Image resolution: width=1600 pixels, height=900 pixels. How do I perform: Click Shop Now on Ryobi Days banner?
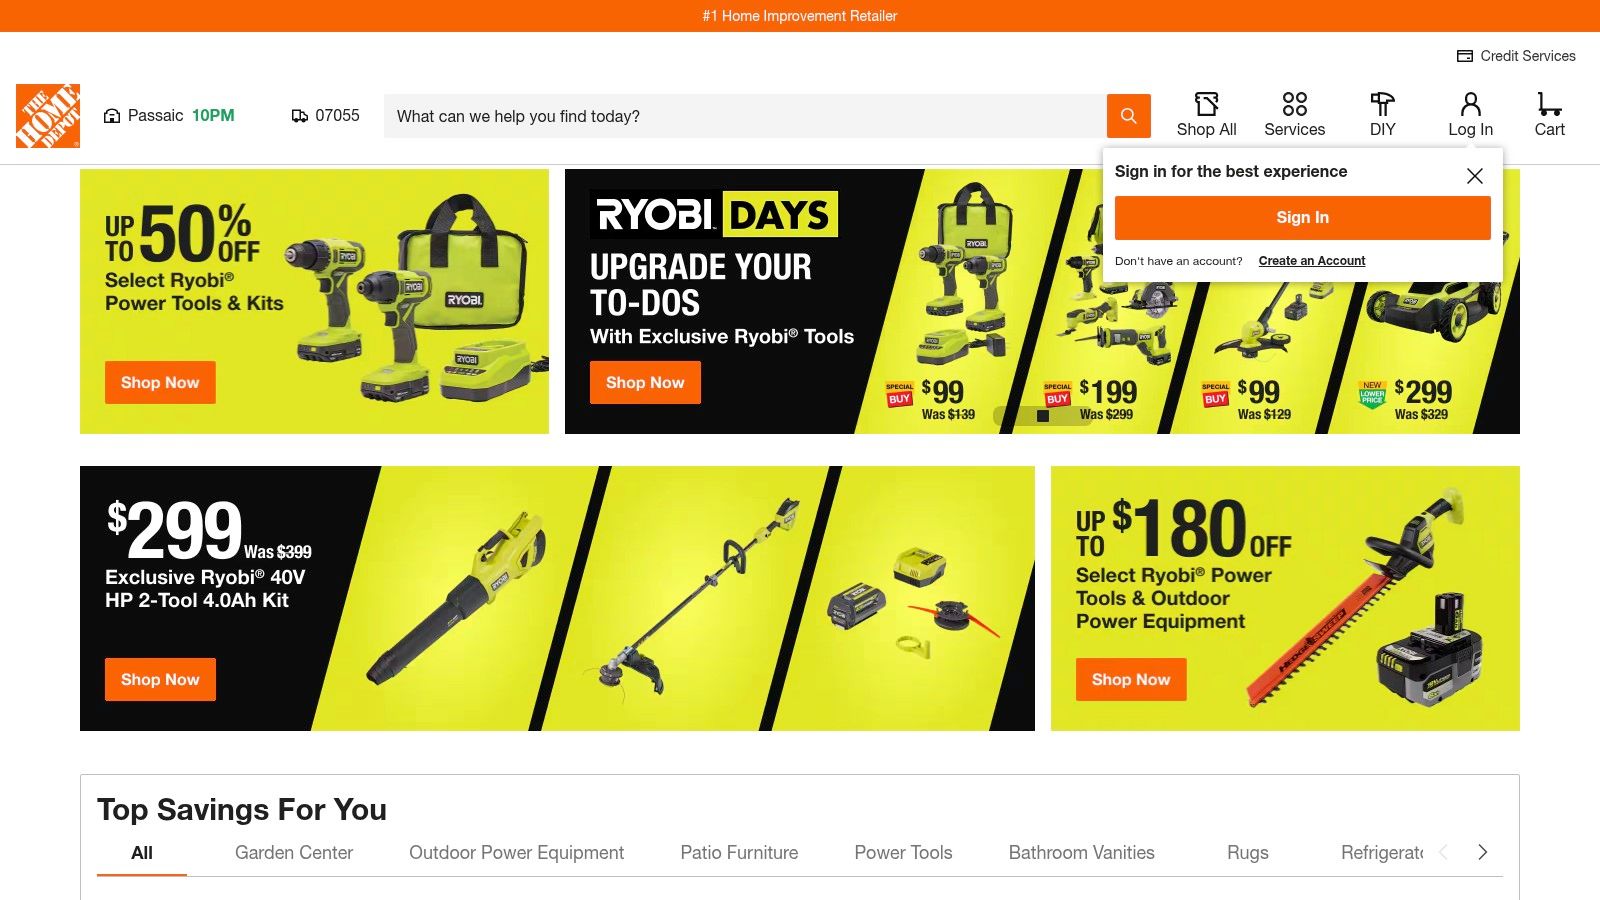pyautogui.click(x=645, y=383)
